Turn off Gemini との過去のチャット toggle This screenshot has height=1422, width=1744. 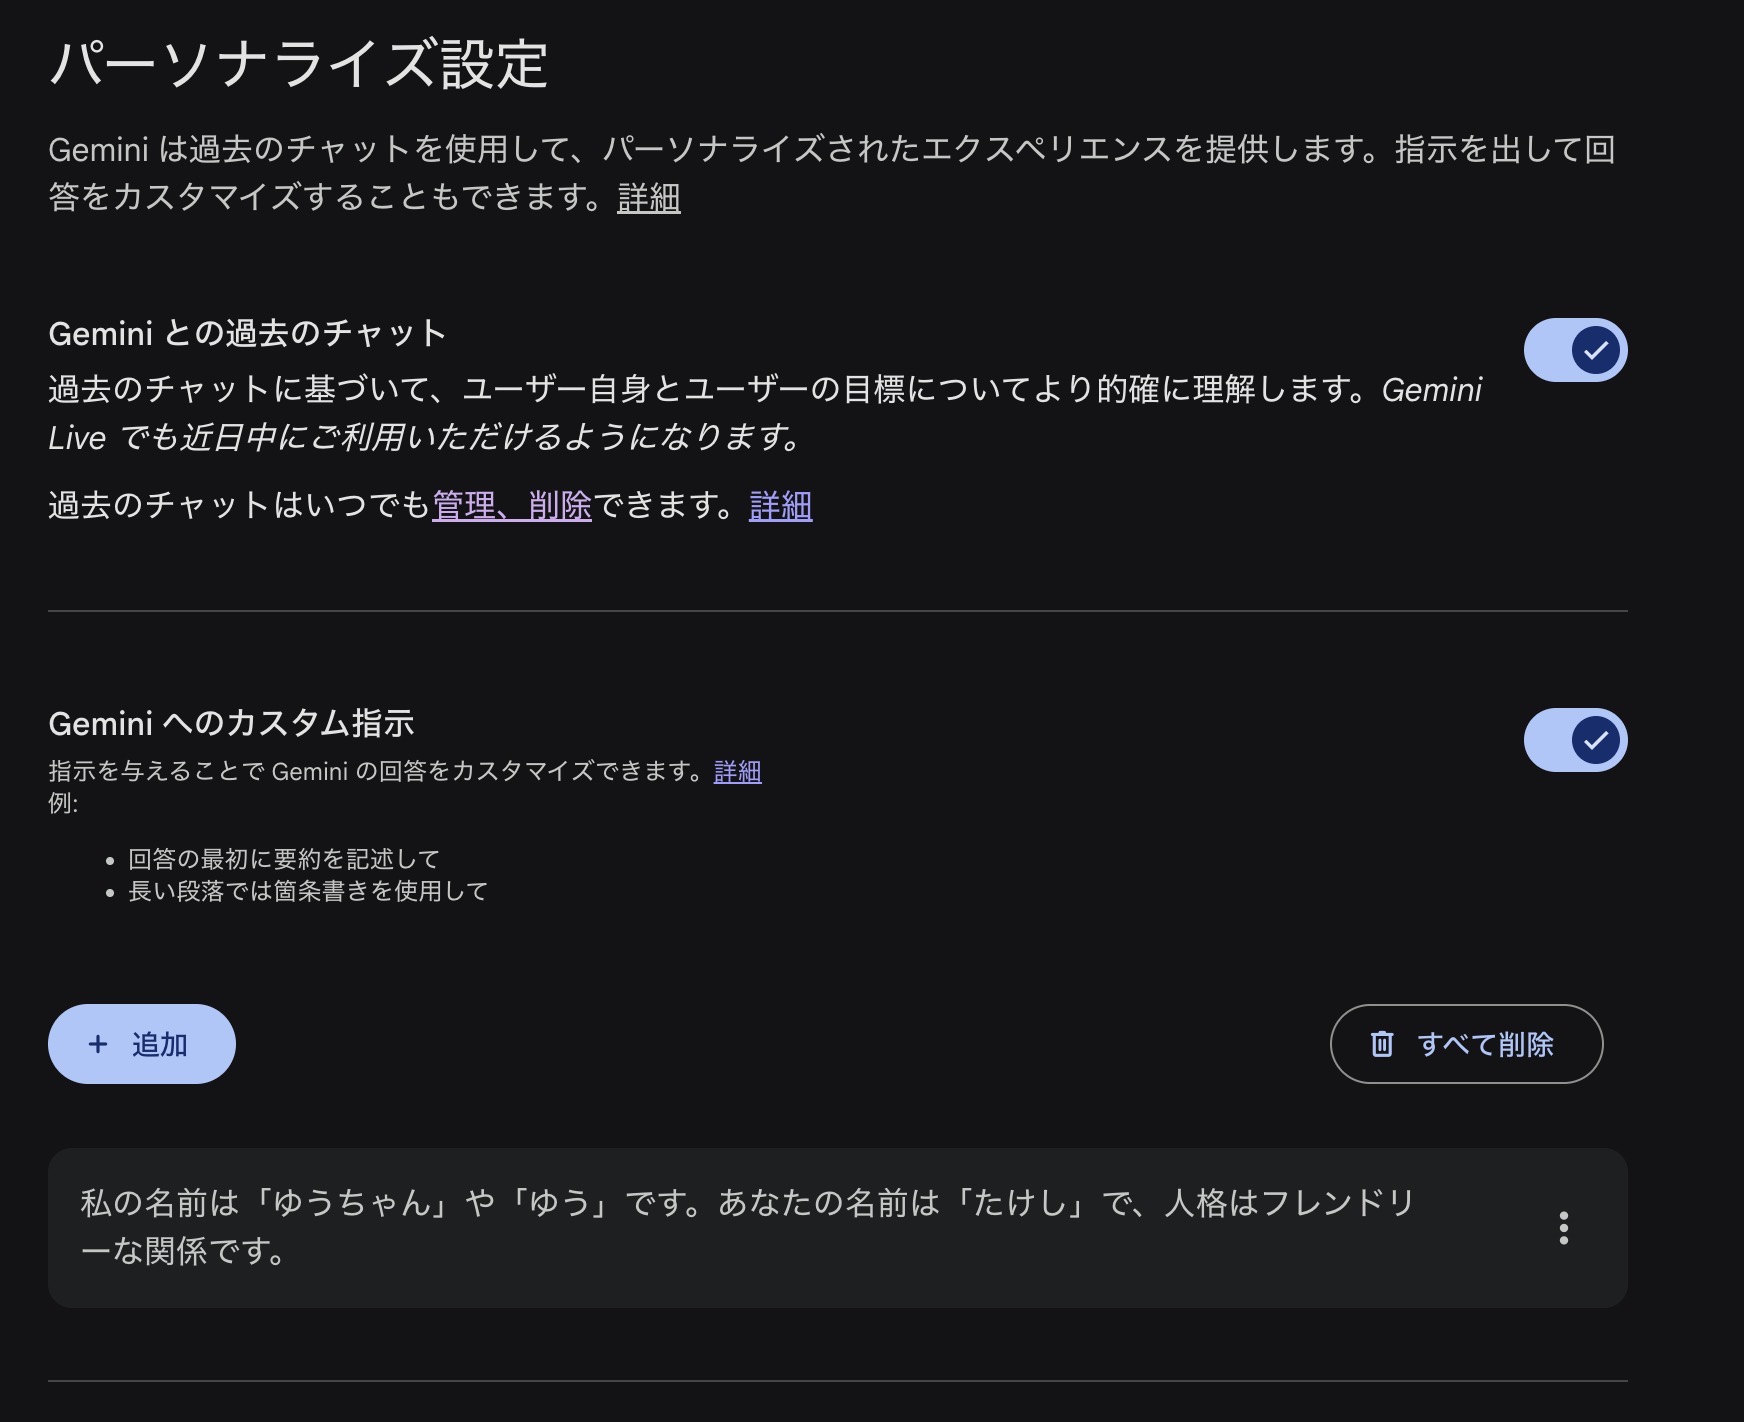pos(1575,351)
